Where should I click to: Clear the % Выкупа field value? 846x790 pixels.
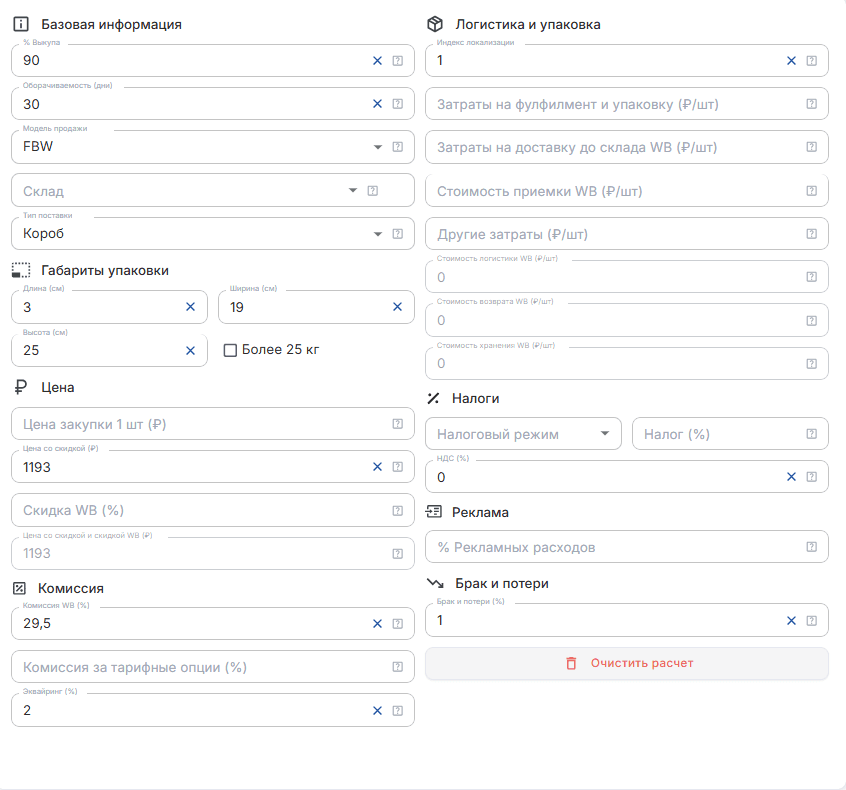coord(377,61)
